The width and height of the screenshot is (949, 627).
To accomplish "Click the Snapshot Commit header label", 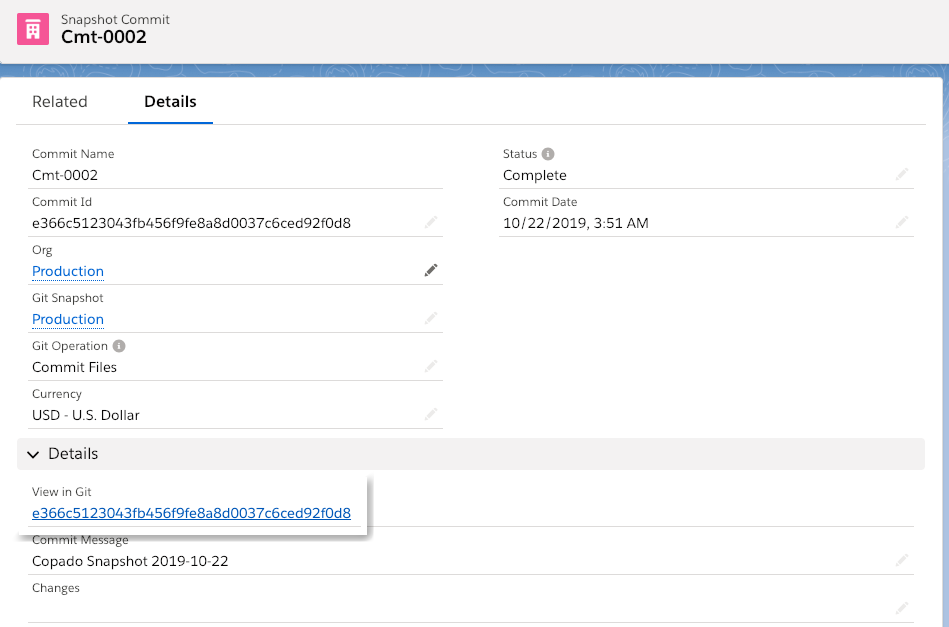I will 115,19.
